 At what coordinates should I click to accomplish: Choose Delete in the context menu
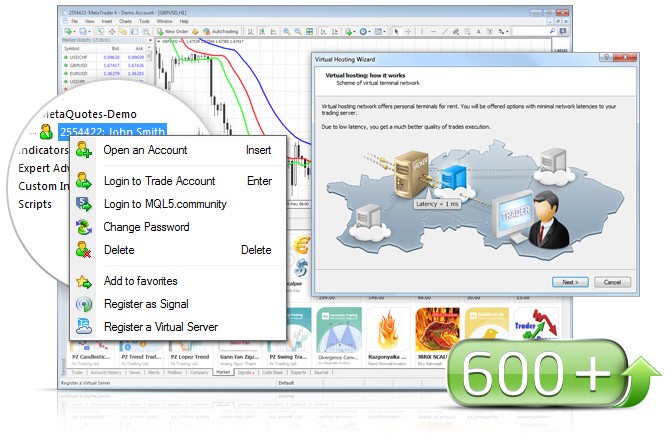pos(177,250)
